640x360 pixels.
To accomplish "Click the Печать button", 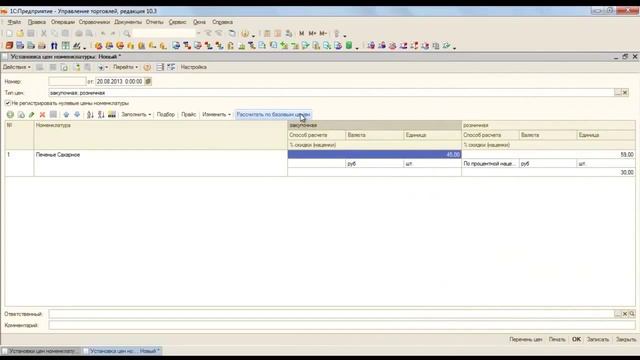I will click(x=557, y=340).
